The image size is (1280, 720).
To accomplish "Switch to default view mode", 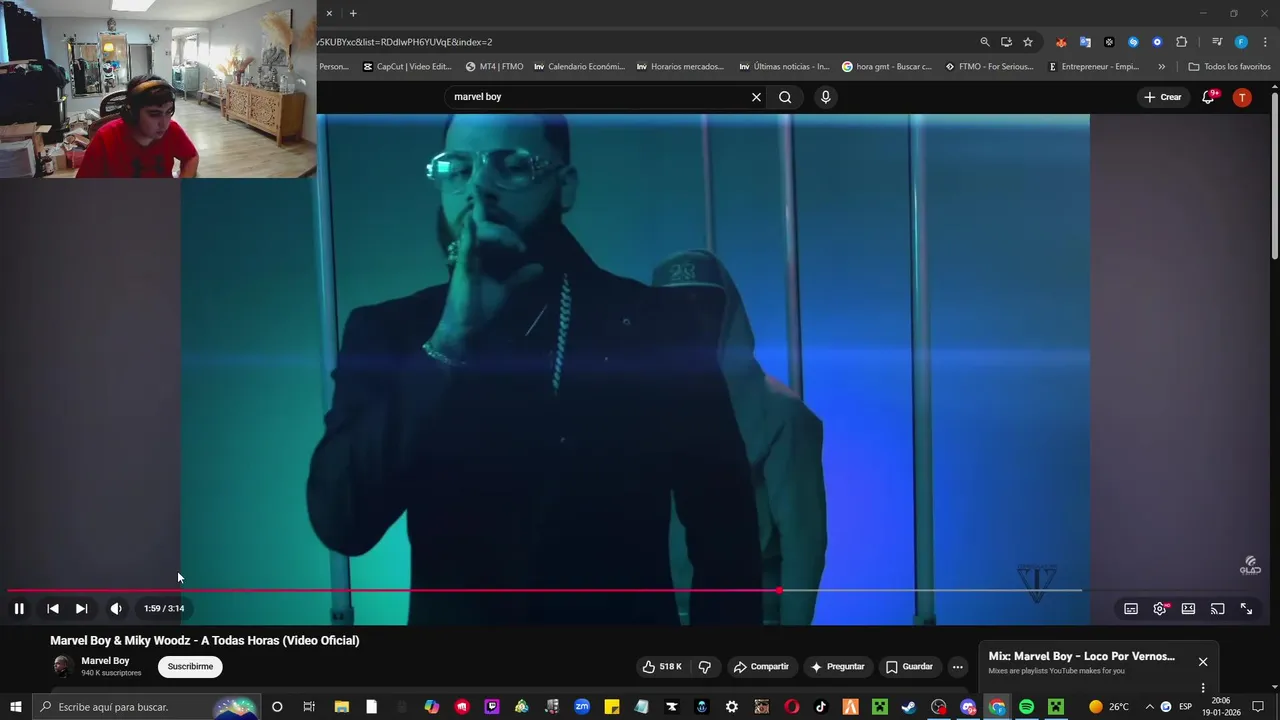I will [1188, 608].
